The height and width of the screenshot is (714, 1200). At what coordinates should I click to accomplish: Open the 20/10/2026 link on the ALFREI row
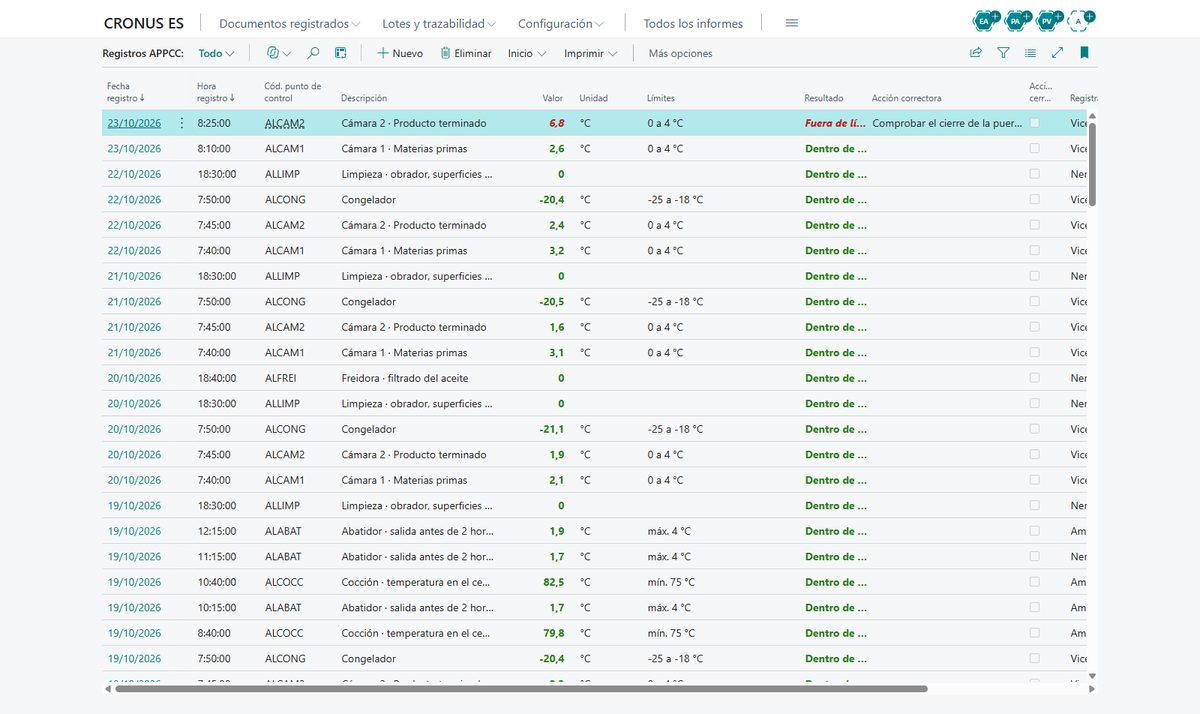pos(134,378)
